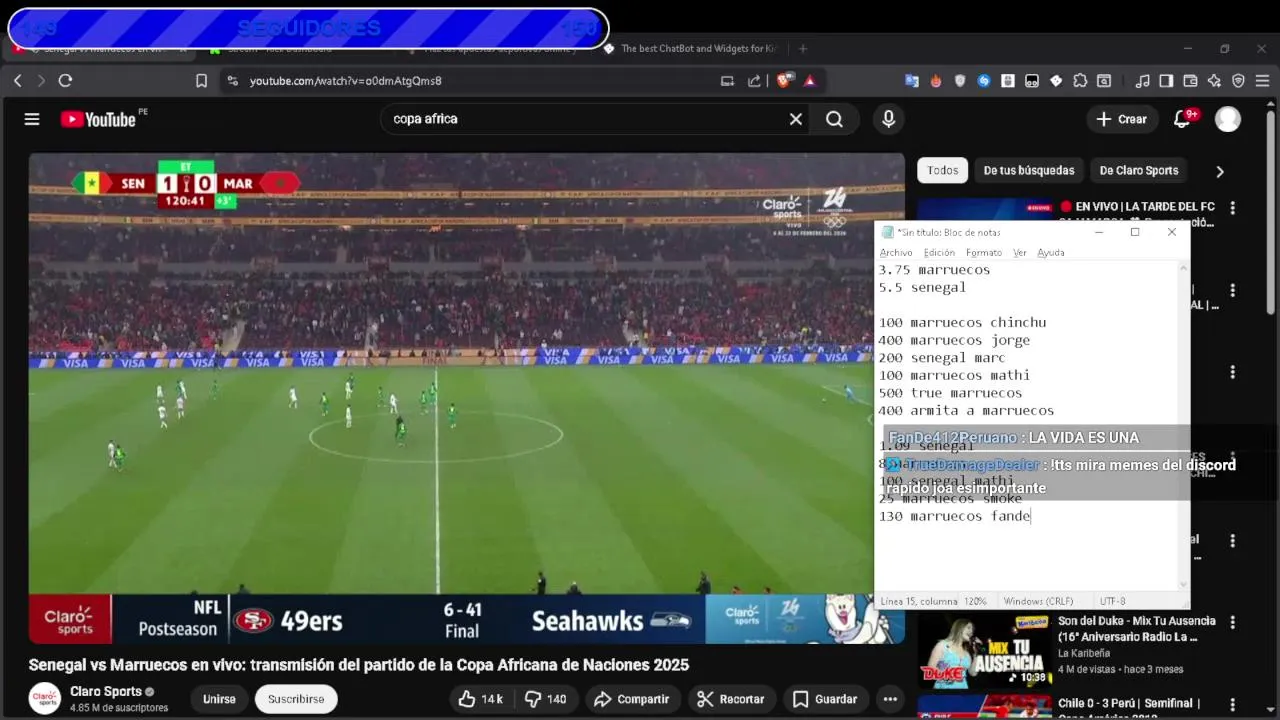
Task: Open the YouTube account avatar
Action: point(1228,119)
